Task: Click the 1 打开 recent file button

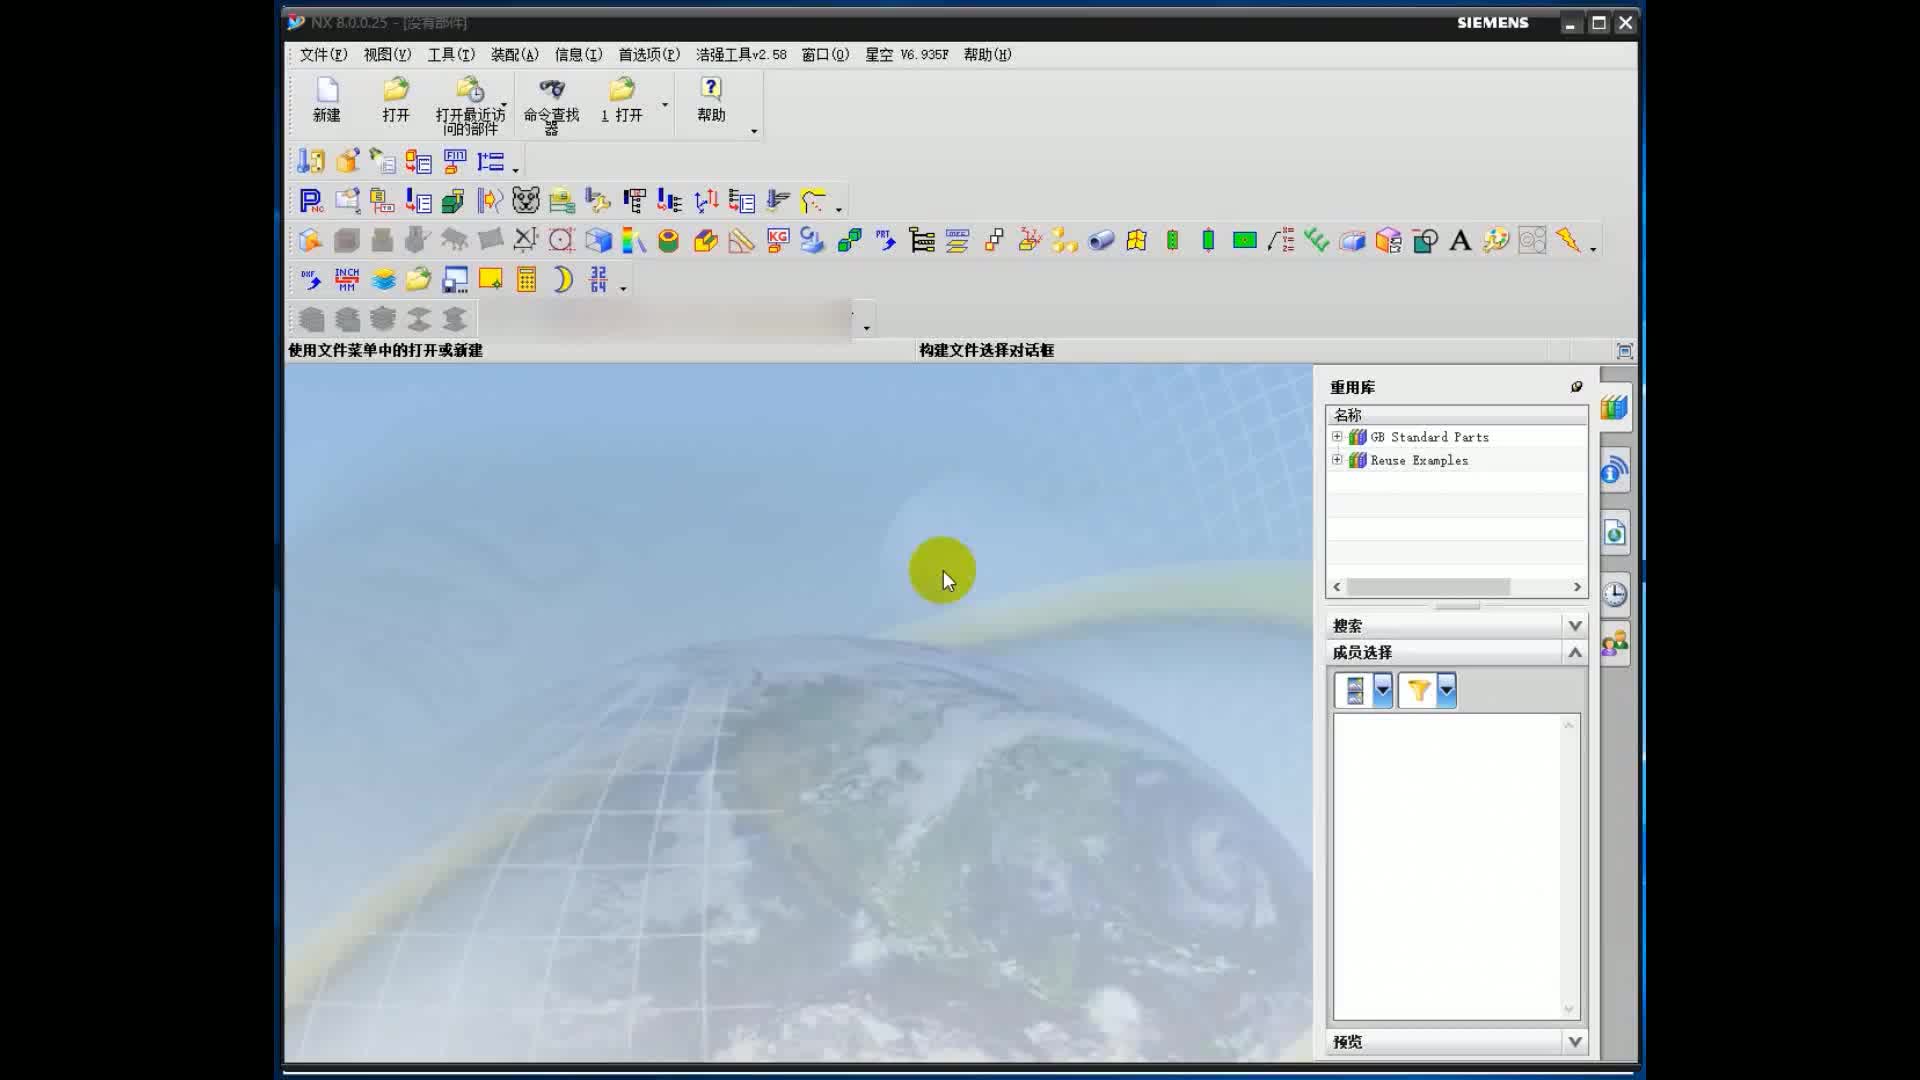Action: (x=621, y=100)
